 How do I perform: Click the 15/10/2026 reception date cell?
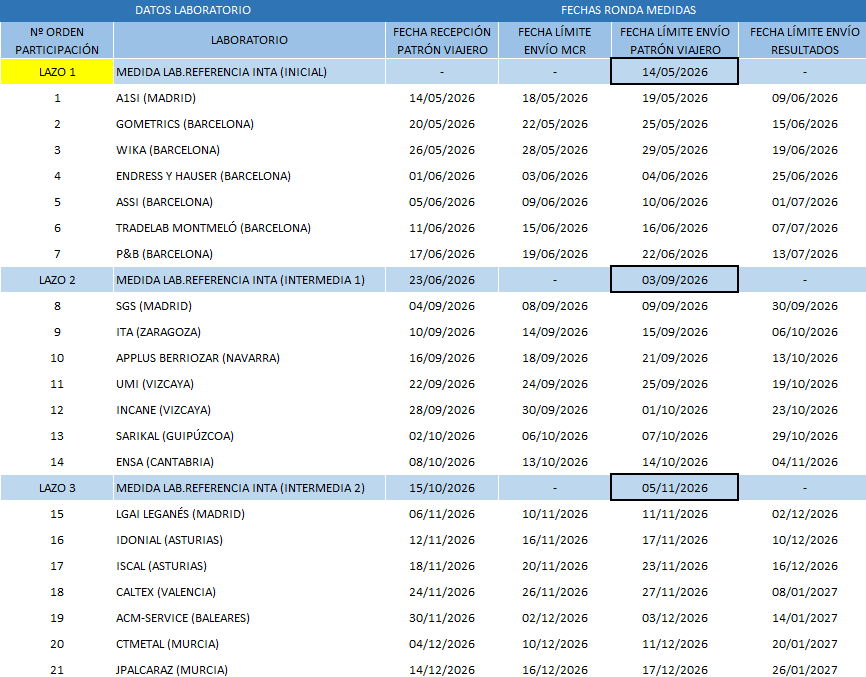442,488
